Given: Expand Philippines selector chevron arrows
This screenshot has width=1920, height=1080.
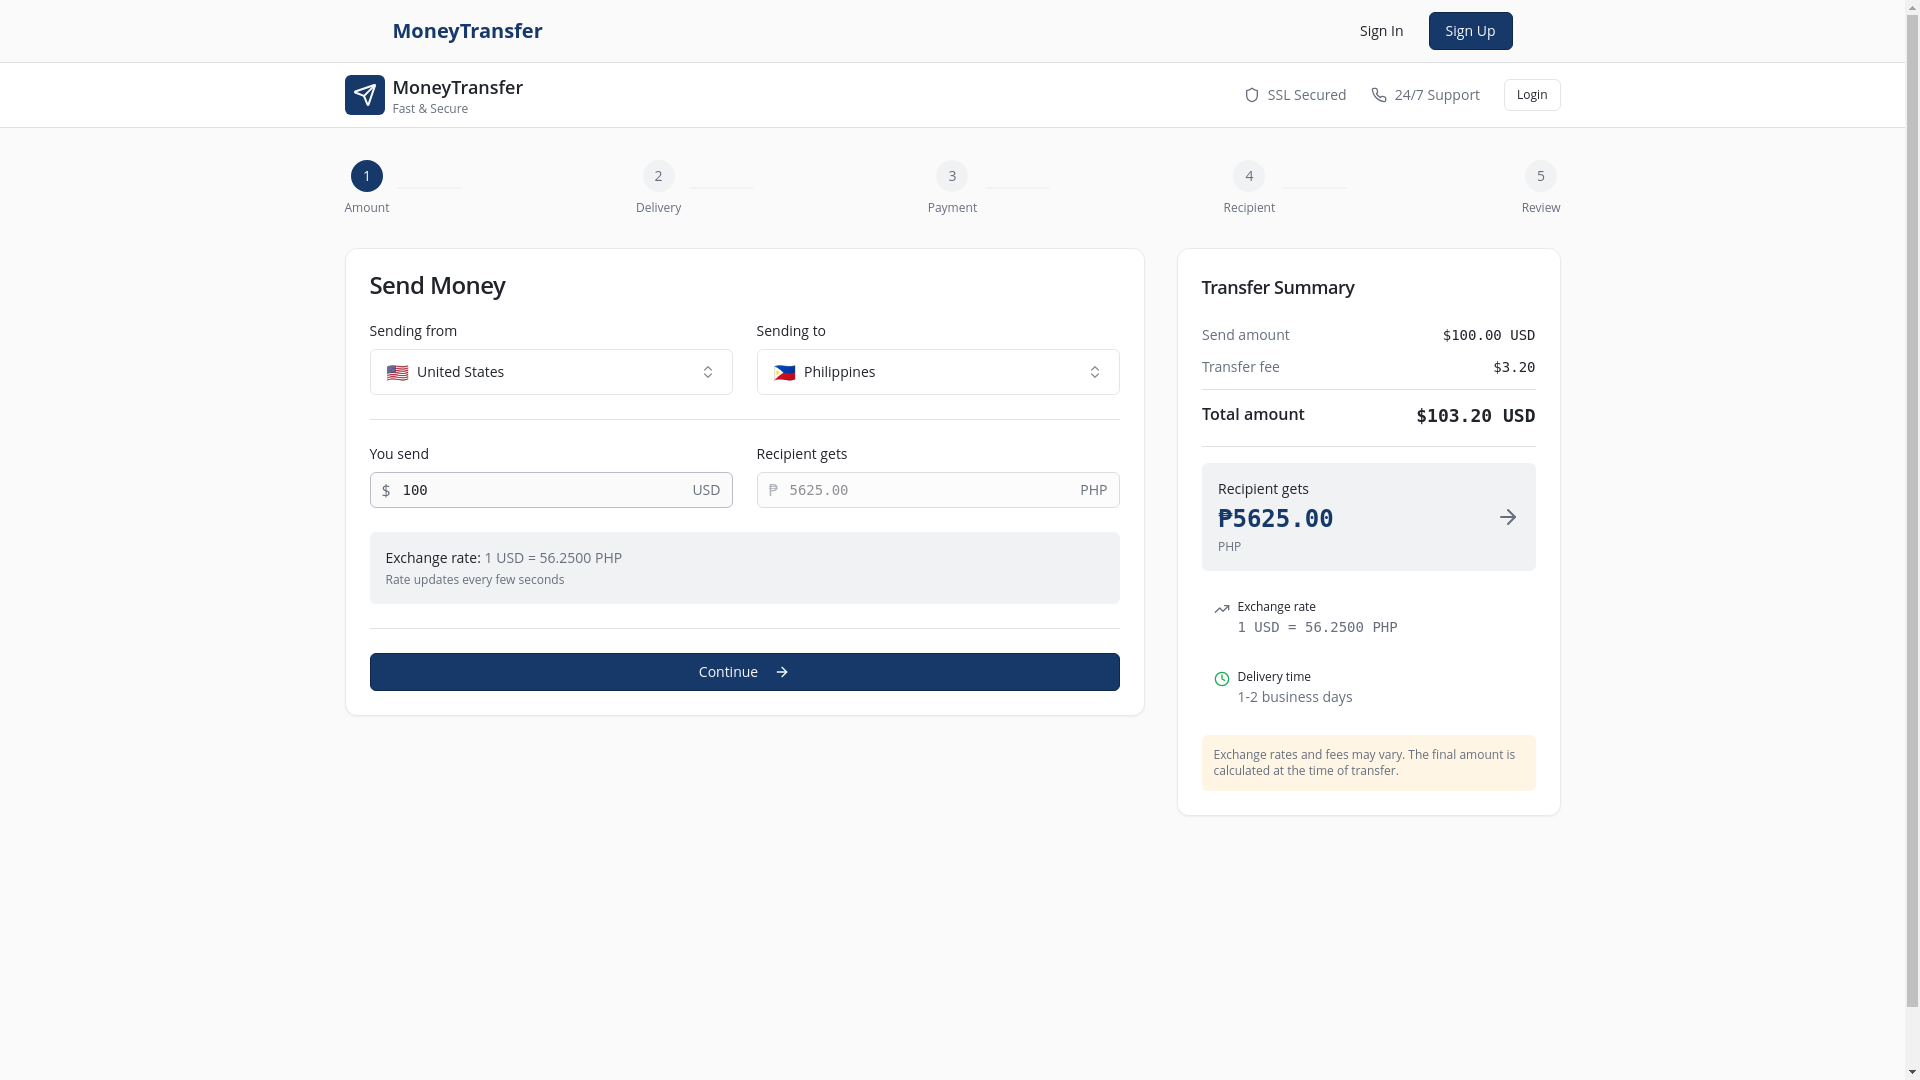Looking at the screenshot, I should point(1094,372).
